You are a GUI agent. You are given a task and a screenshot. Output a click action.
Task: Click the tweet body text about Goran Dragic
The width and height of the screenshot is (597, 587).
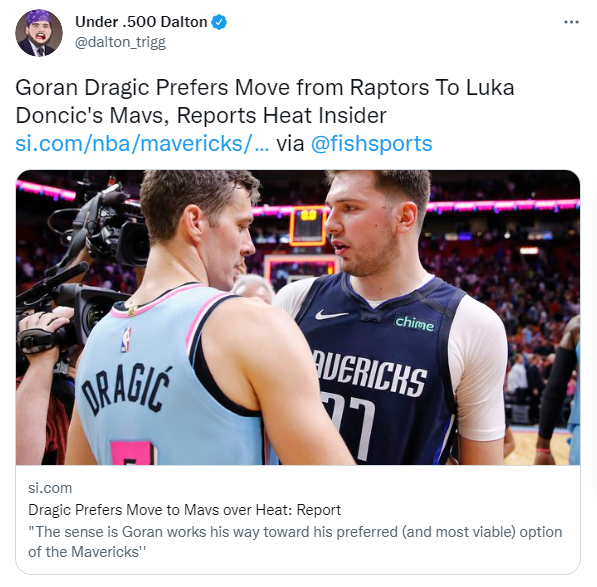pos(265,101)
